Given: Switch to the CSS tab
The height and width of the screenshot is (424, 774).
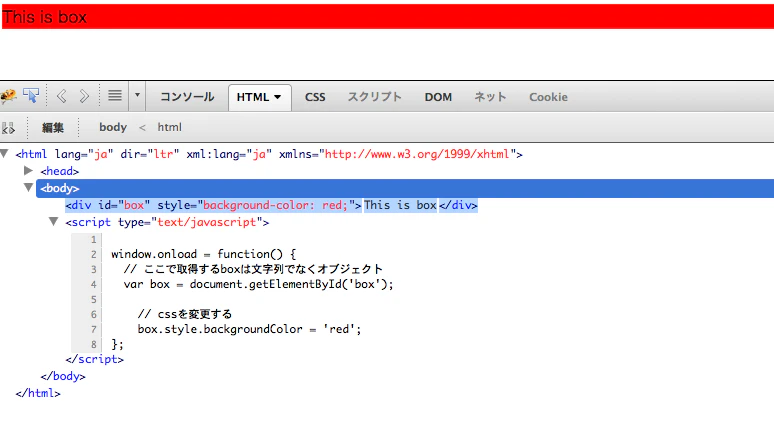Looking at the screenshot, I should 315,97.
